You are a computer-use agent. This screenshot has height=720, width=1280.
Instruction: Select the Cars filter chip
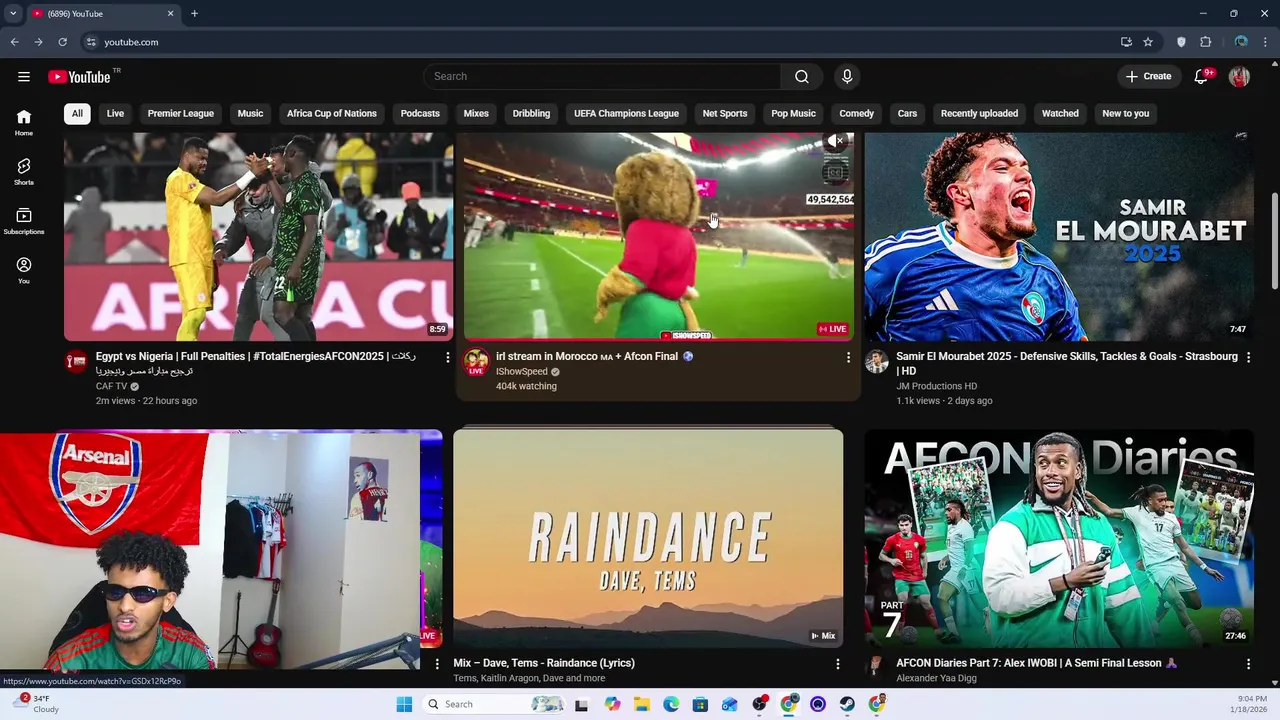[907, 113]
